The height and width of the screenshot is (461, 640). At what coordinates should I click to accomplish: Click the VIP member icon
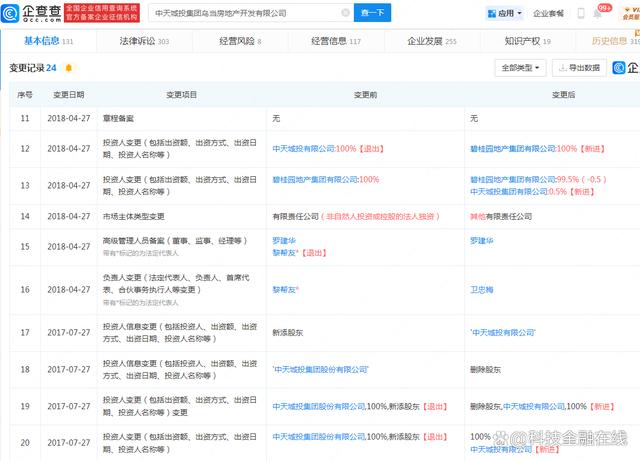[631, 13]
